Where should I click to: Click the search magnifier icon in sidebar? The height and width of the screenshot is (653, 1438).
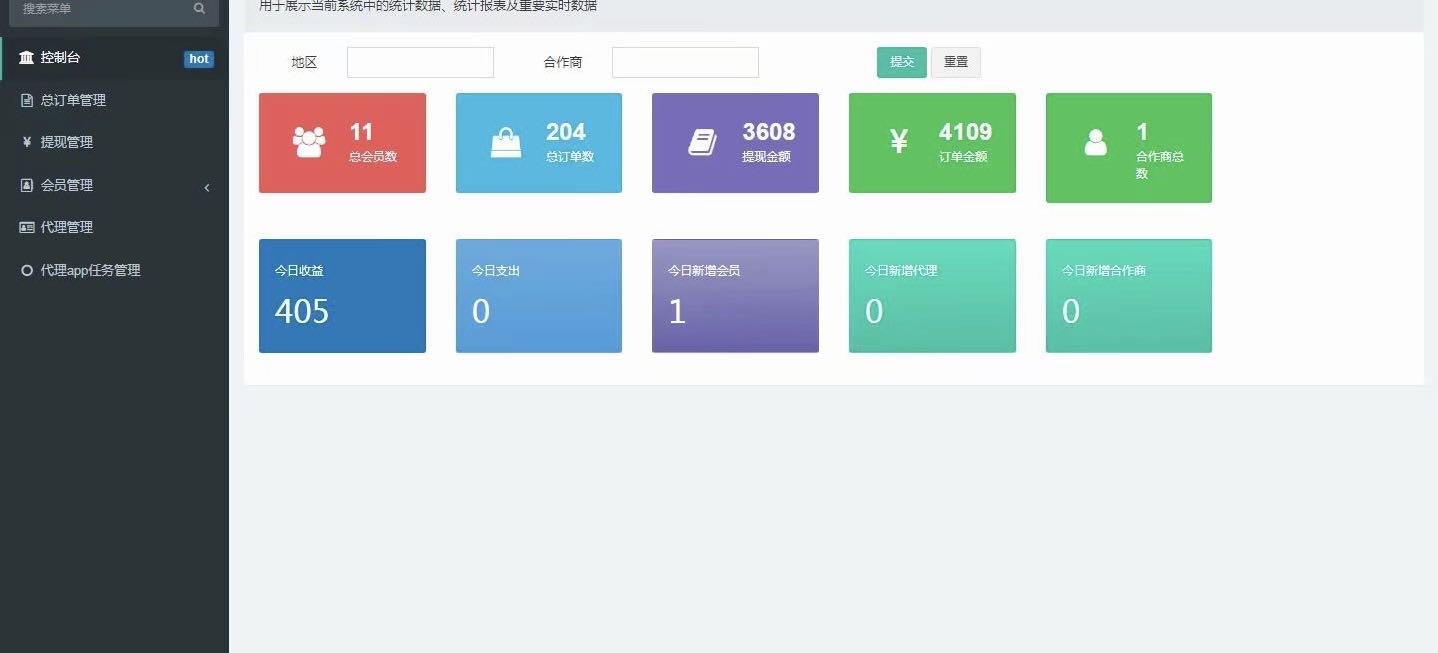200,9
